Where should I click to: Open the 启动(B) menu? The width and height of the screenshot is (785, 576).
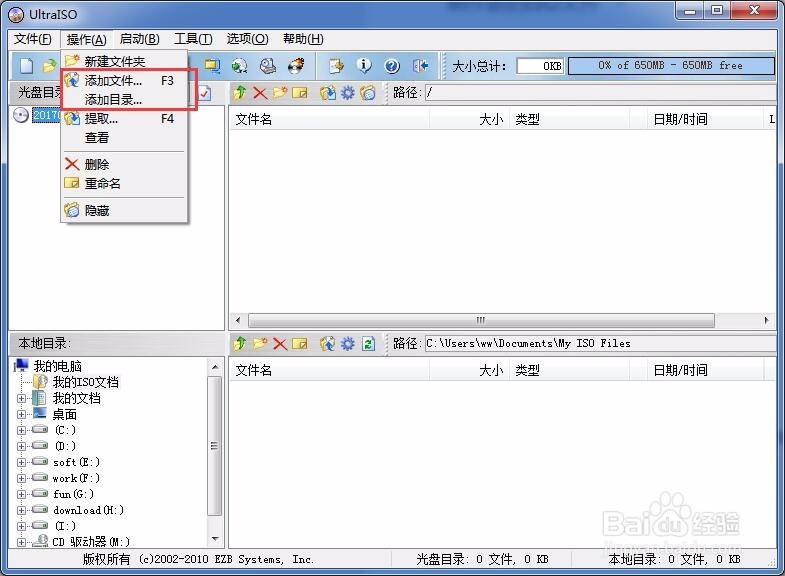pyautogui.click(x=140, y=39)
